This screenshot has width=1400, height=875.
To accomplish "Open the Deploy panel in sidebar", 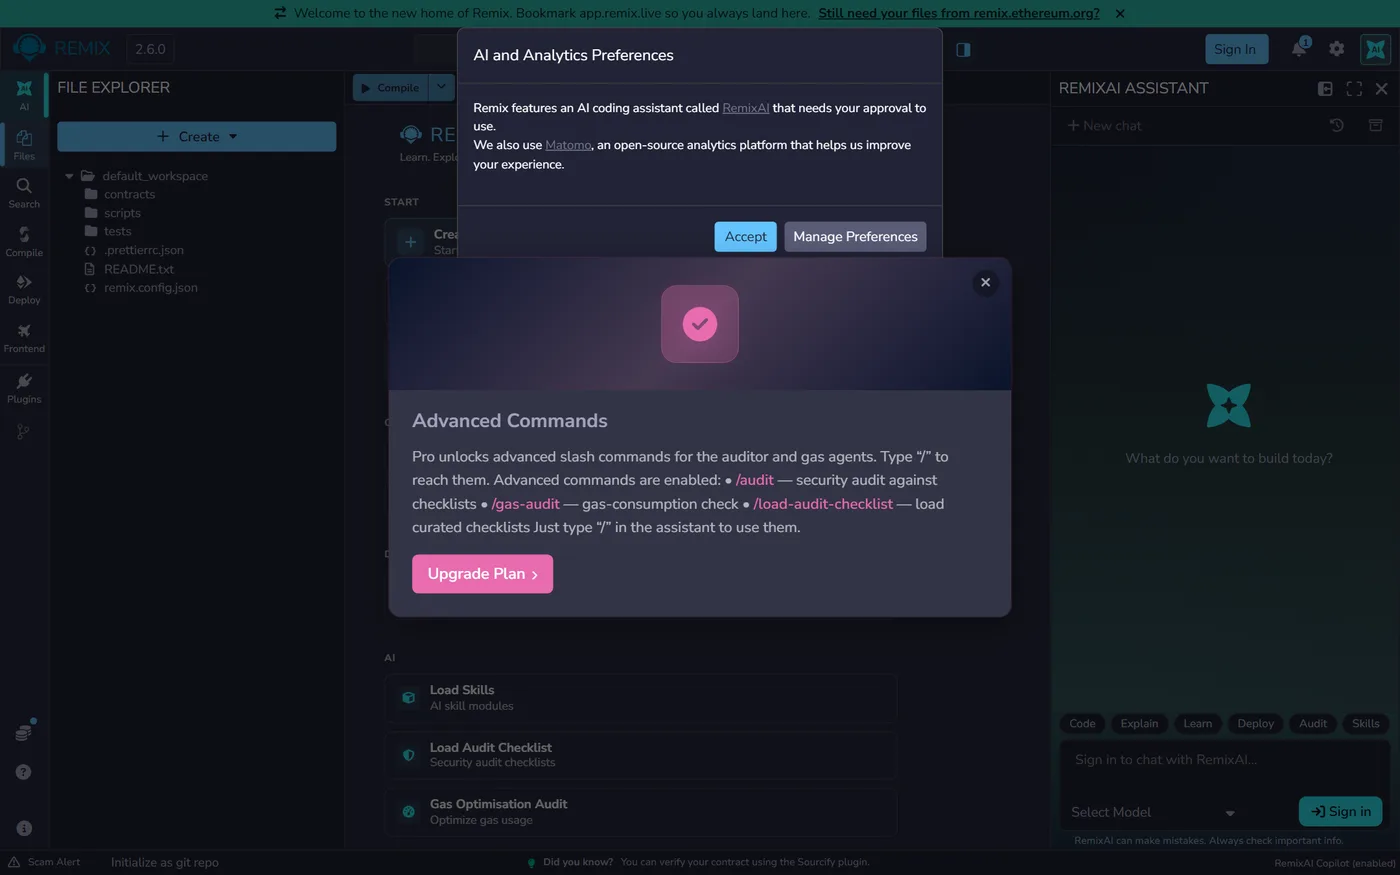I will pyautogui.click(x=24, y=288).
